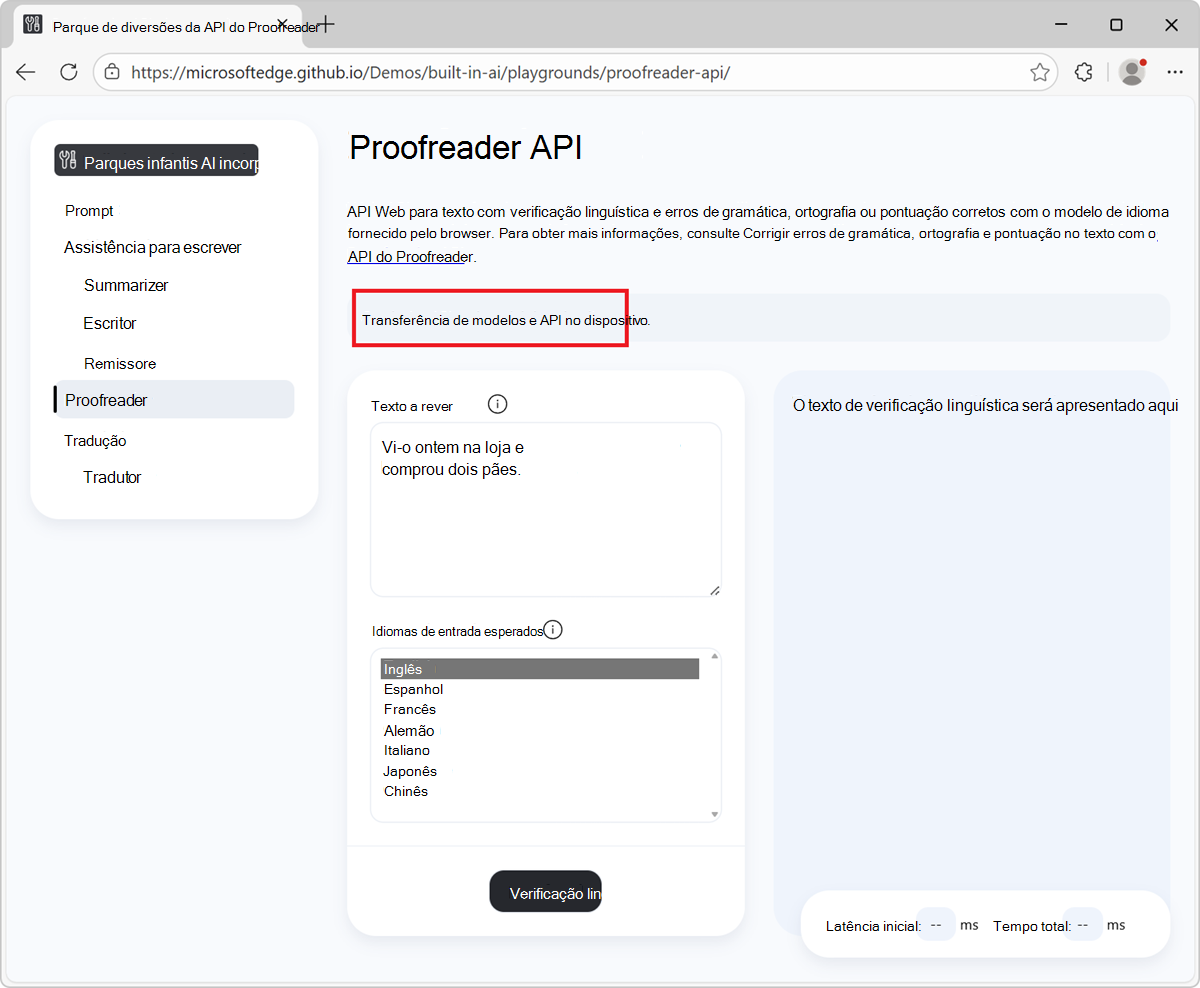Click the Latência inicial value field

[936, 925]
